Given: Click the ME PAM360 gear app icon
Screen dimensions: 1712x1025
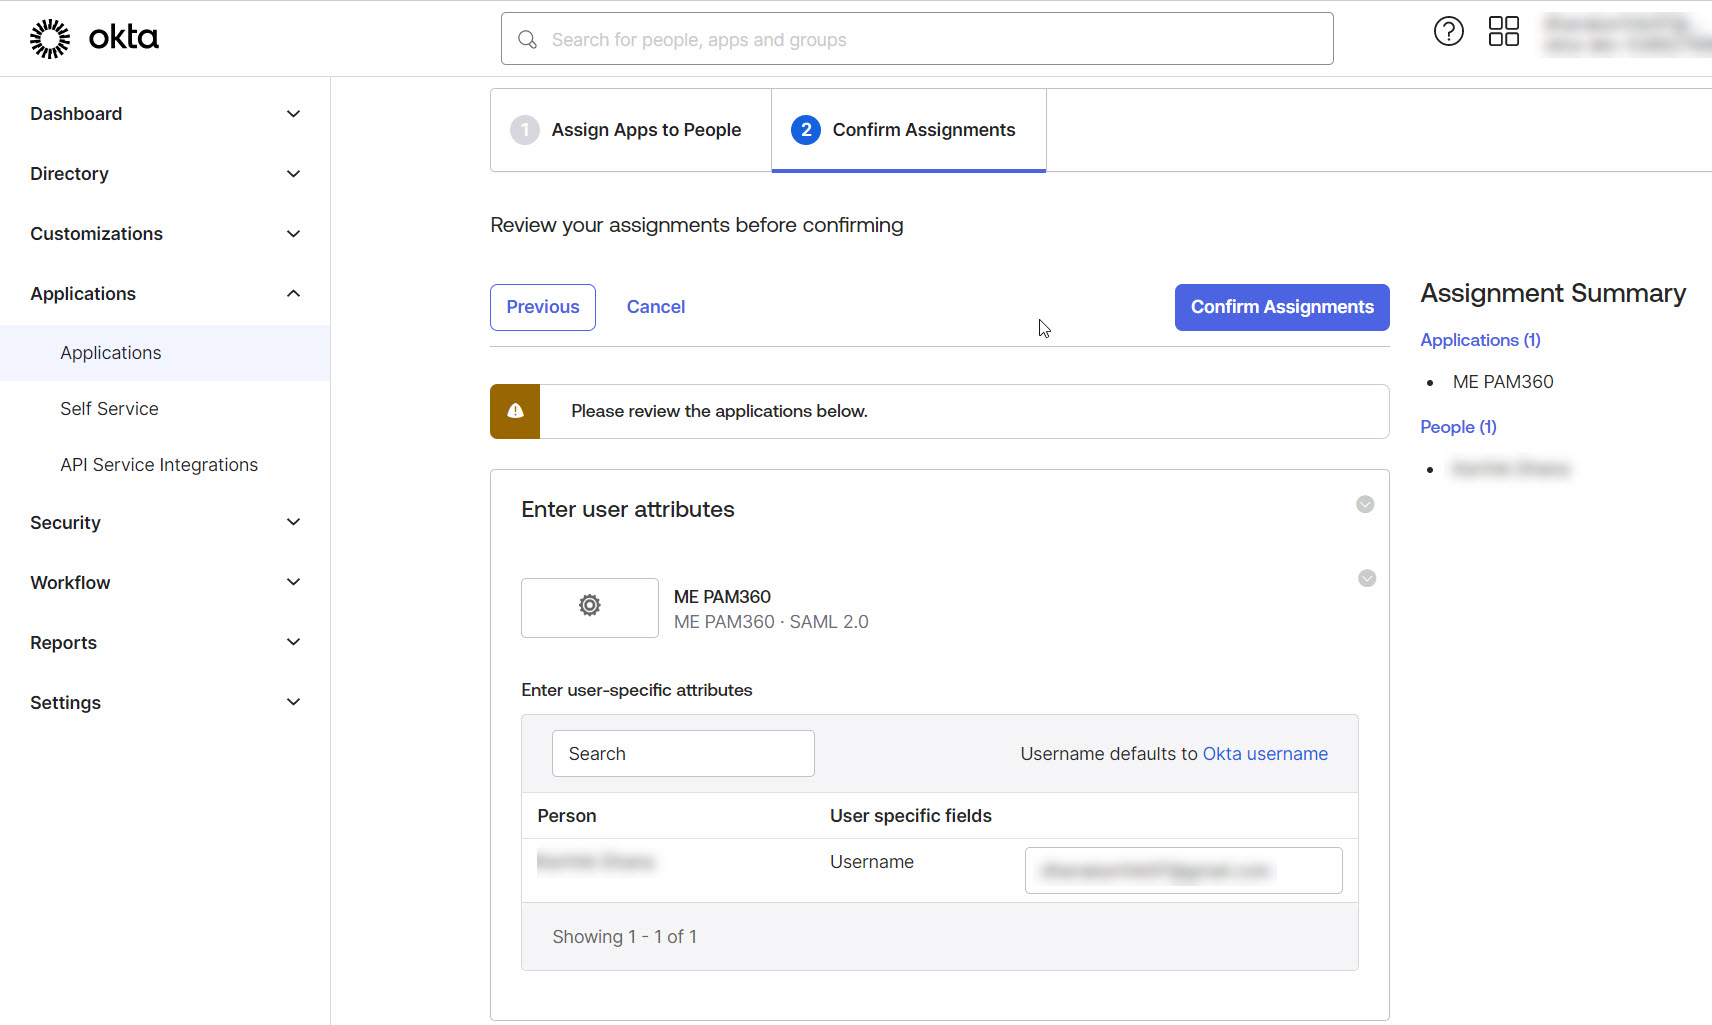Looking at the screenshot, I should (590, 606).
